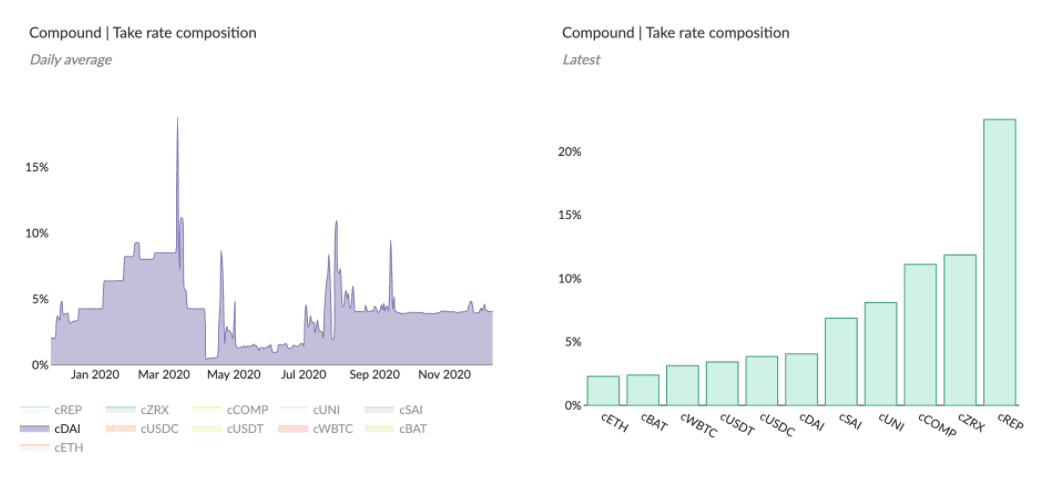Toggle the cETH legend entry

(x=50, y=448)
